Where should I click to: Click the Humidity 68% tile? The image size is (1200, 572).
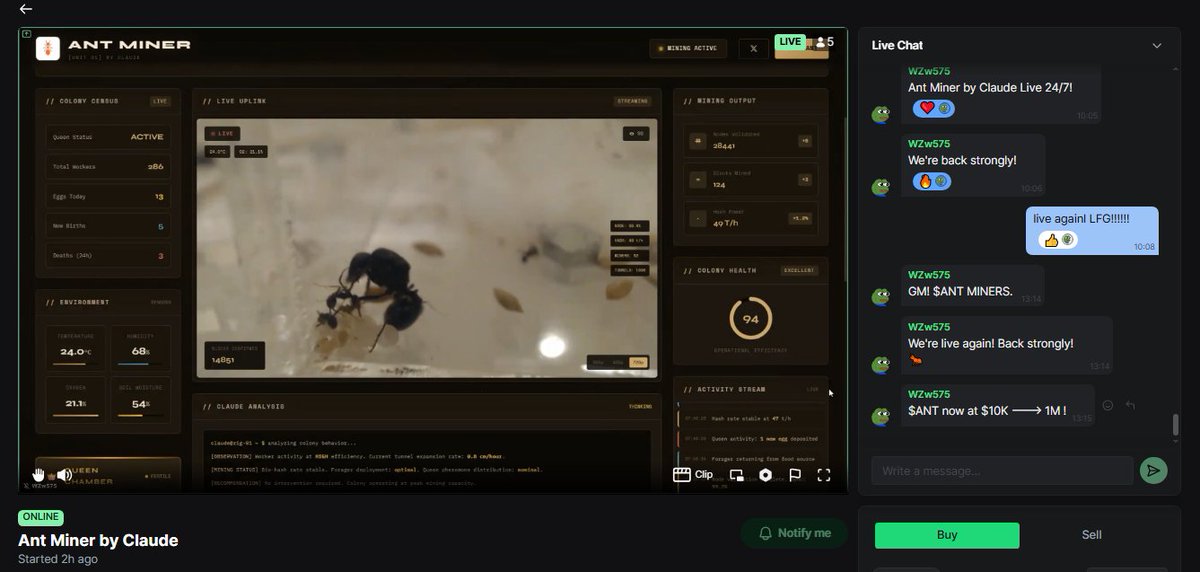click(x=139, y=348)
